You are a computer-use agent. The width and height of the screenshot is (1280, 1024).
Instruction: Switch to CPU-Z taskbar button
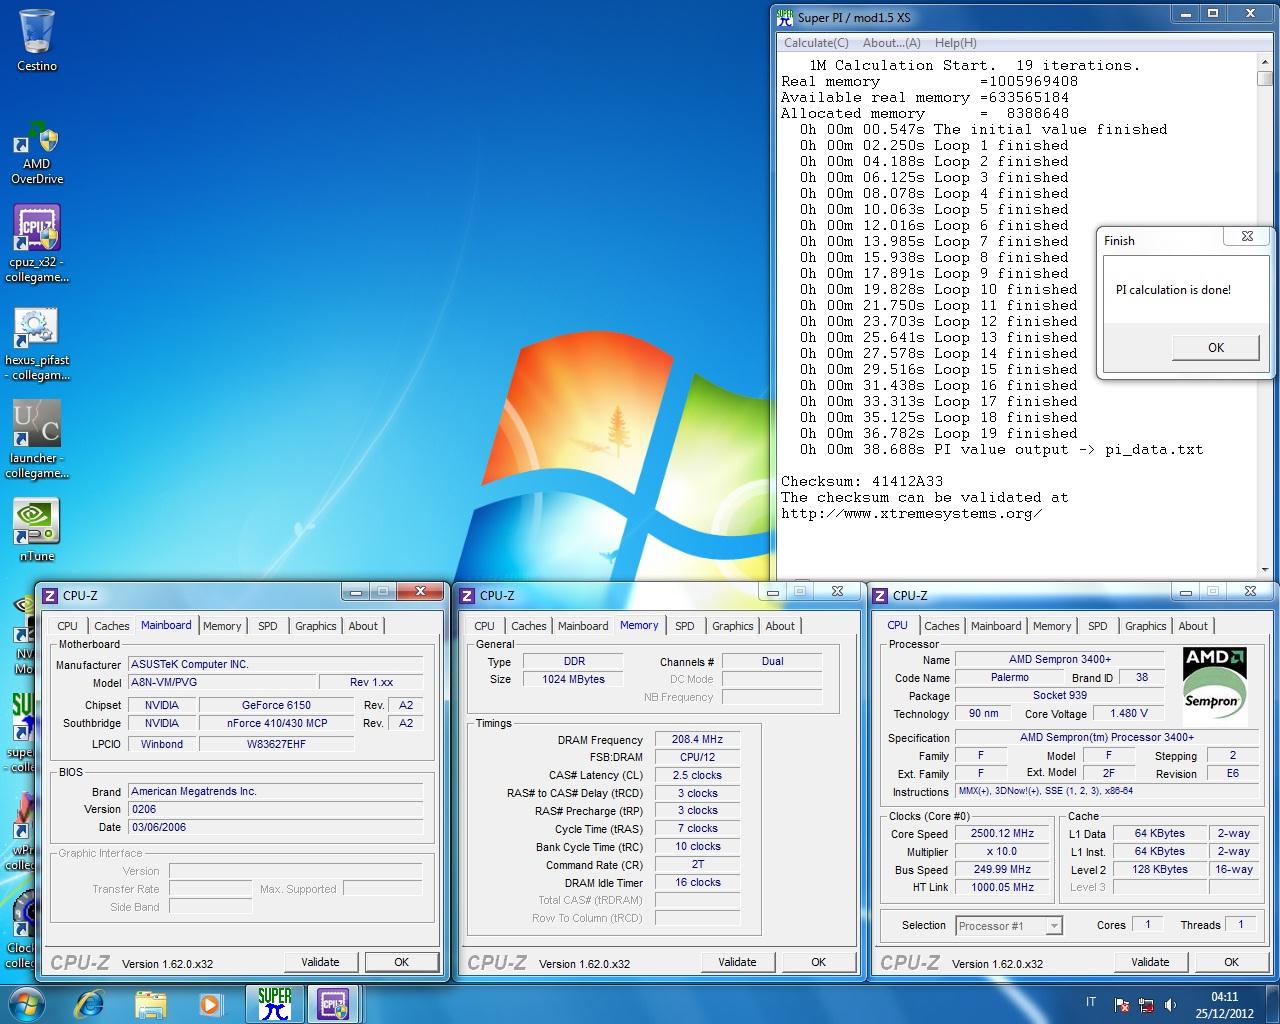tap(333, 1004)
